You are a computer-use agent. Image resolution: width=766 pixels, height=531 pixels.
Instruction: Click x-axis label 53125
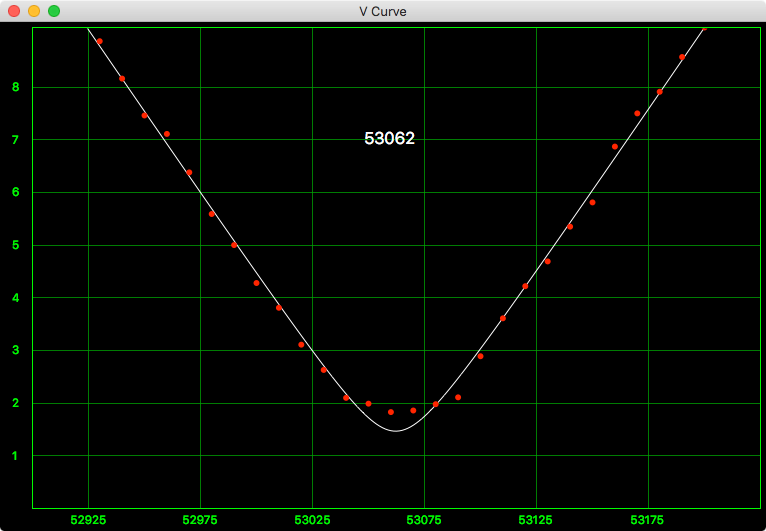tap(536, 520)
